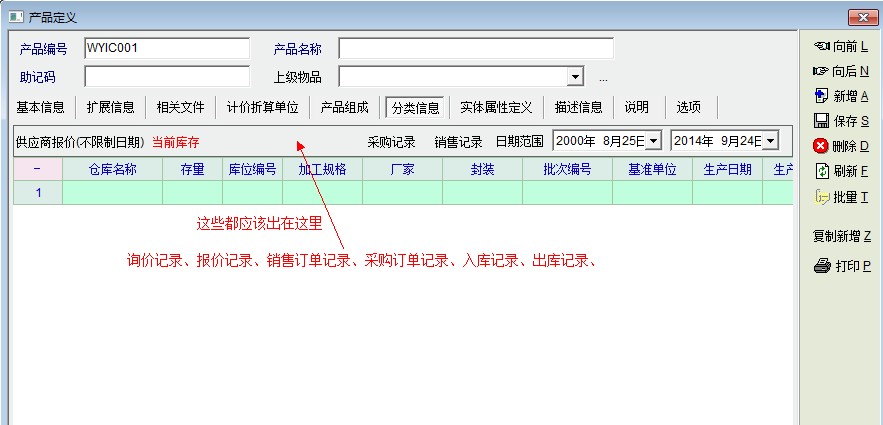Click the 刷新 (refresh) icon
The height and width of the screenshot is (425, 883).
pyautogui.click(x=821, y=171)
